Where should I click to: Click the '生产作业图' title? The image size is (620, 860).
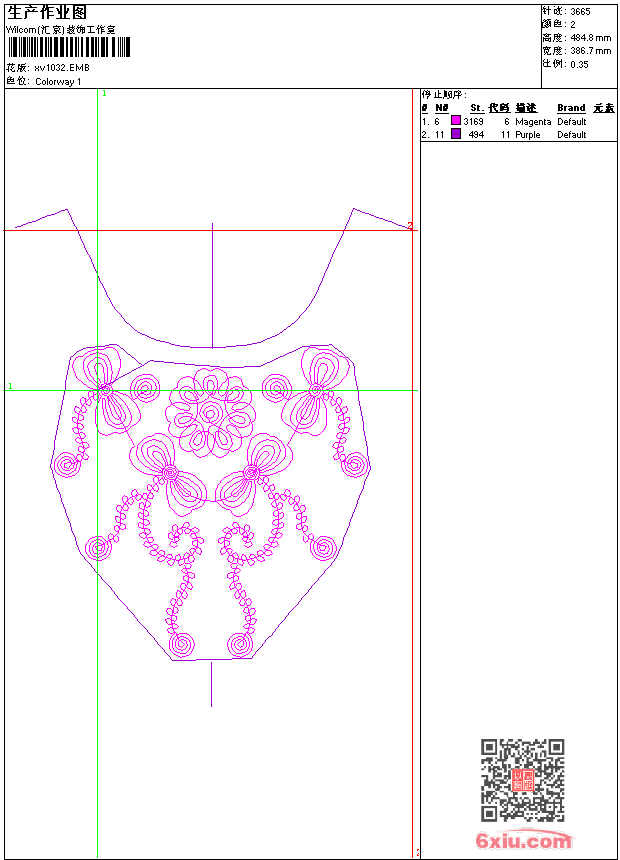[x=47, y=13]
